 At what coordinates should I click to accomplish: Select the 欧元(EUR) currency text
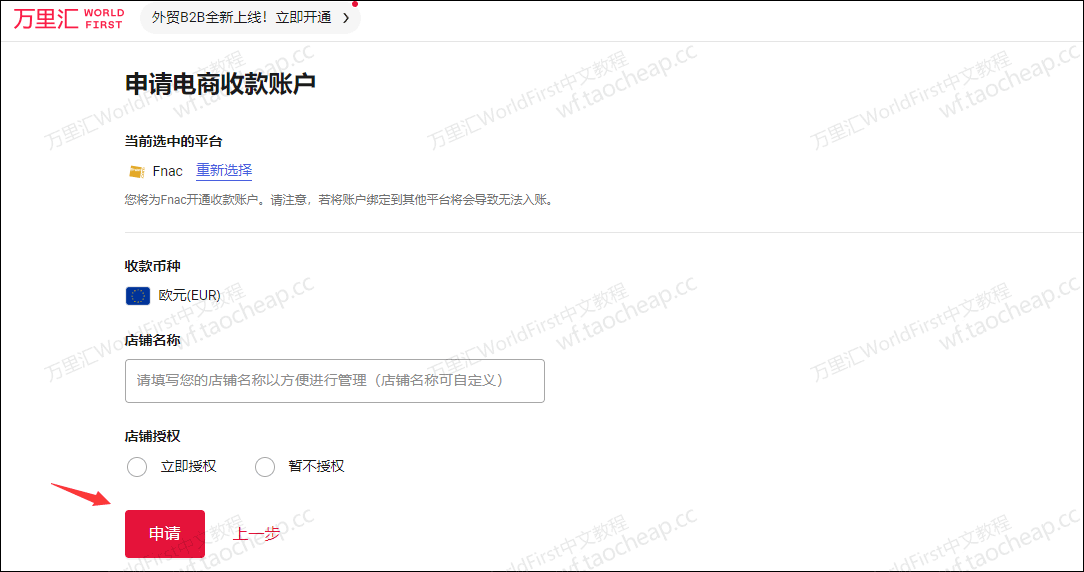coord(189,296)
